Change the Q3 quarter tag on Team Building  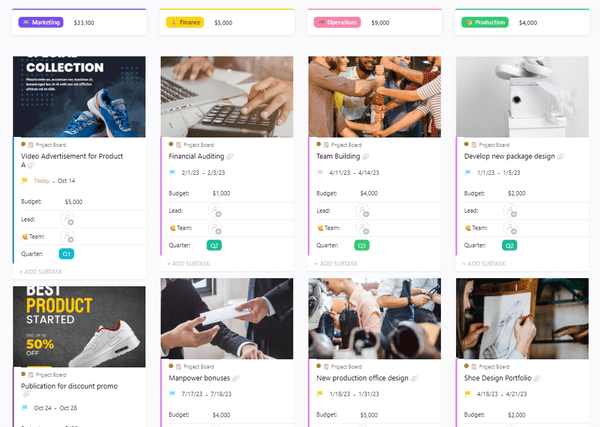pyautogui.click(x=362, y=245)
